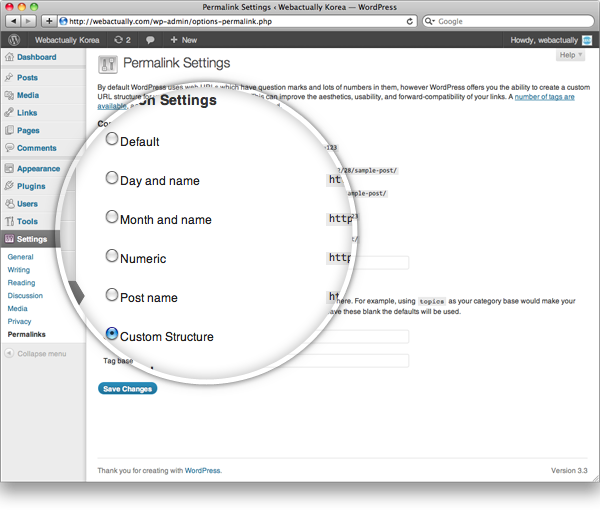Click the Dashboard home icon
The image size is (600, 510).
[9, 57]
